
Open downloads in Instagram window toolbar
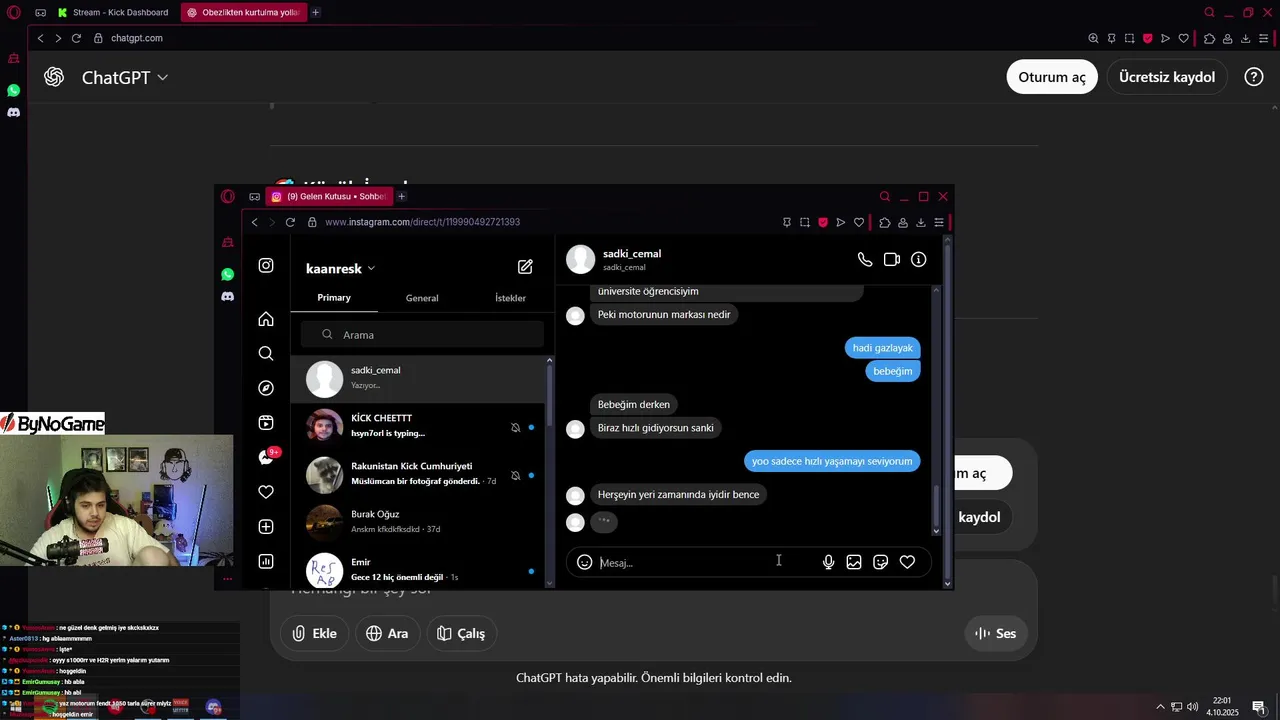click(x=921, y=222)
